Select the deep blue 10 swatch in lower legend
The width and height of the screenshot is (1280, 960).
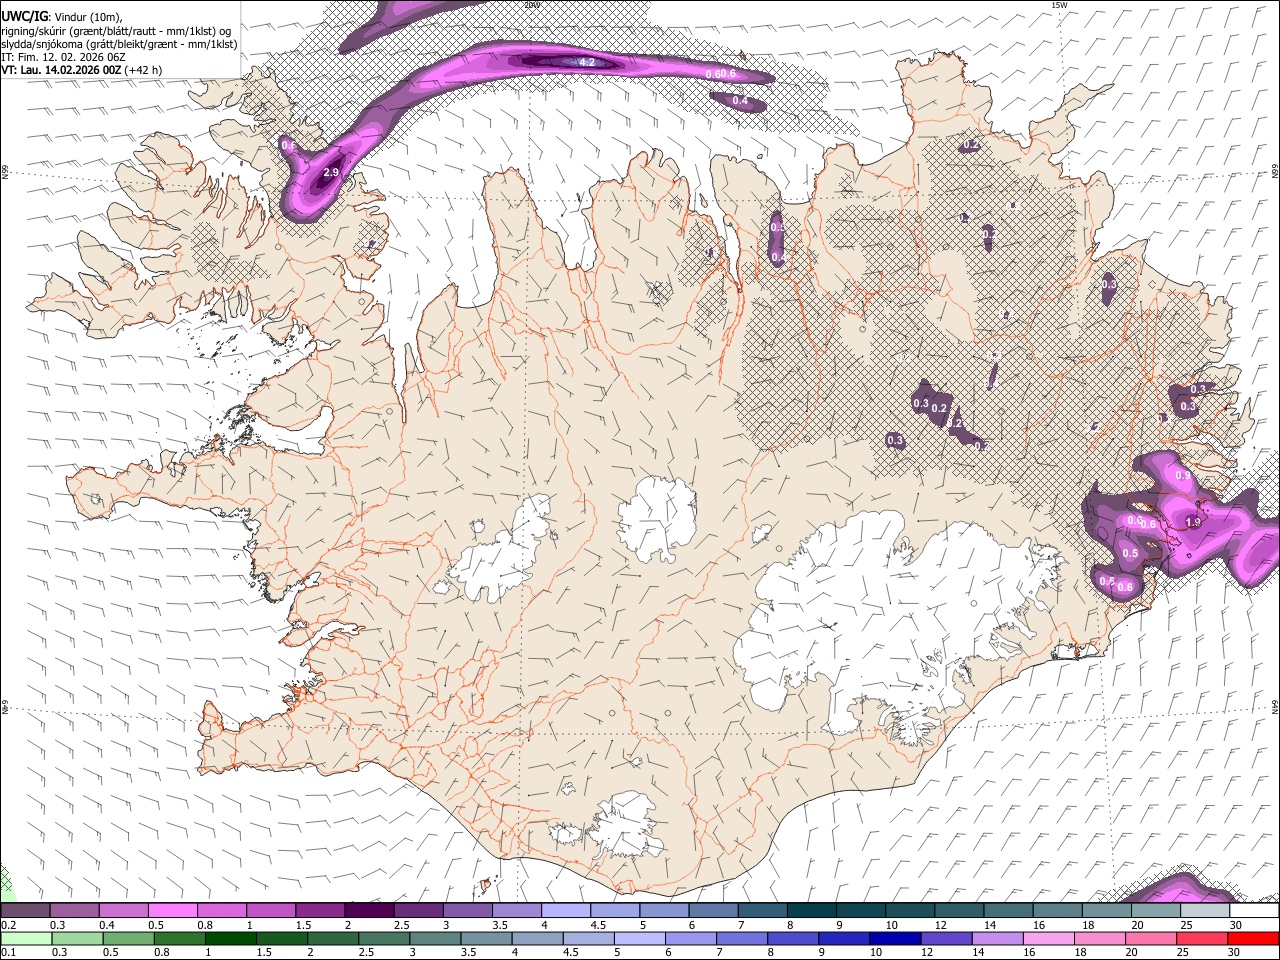click(896, 939)
